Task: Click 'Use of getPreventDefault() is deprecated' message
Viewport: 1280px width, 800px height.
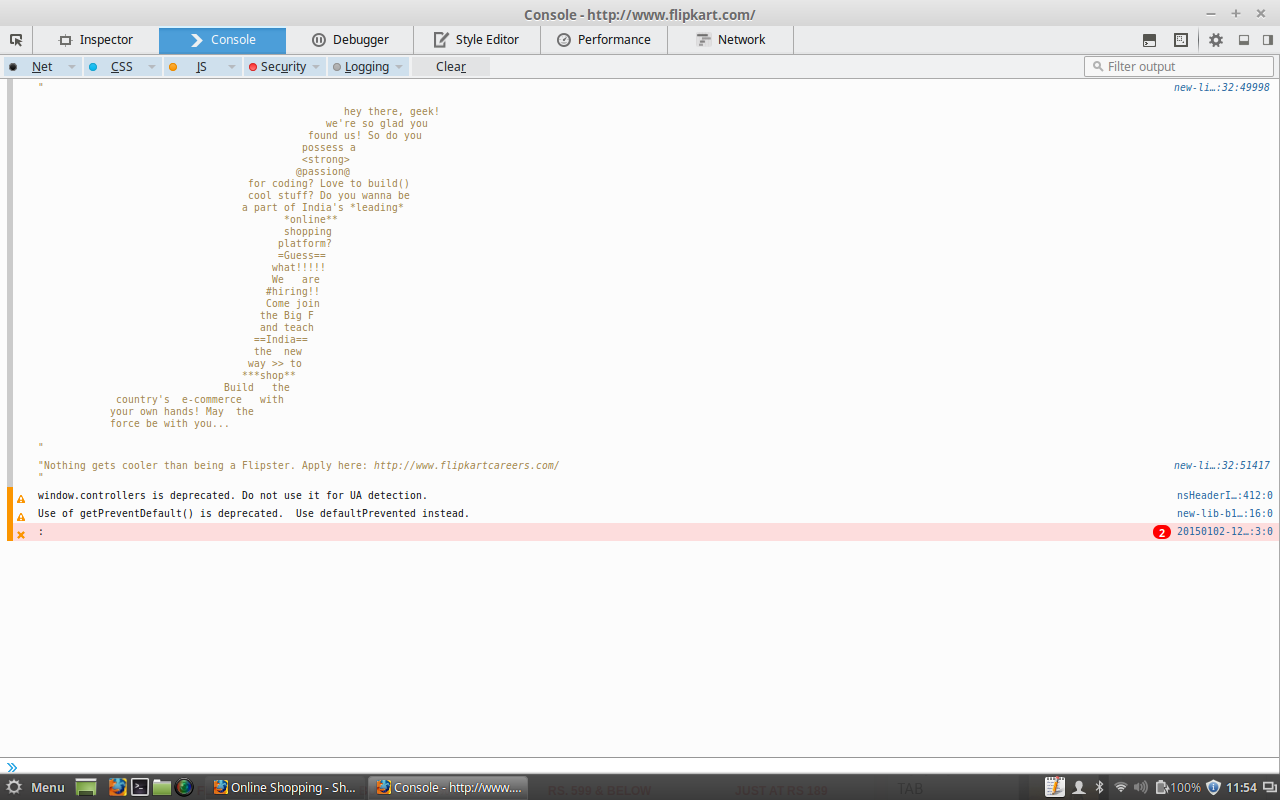Action: click(253, 513)
